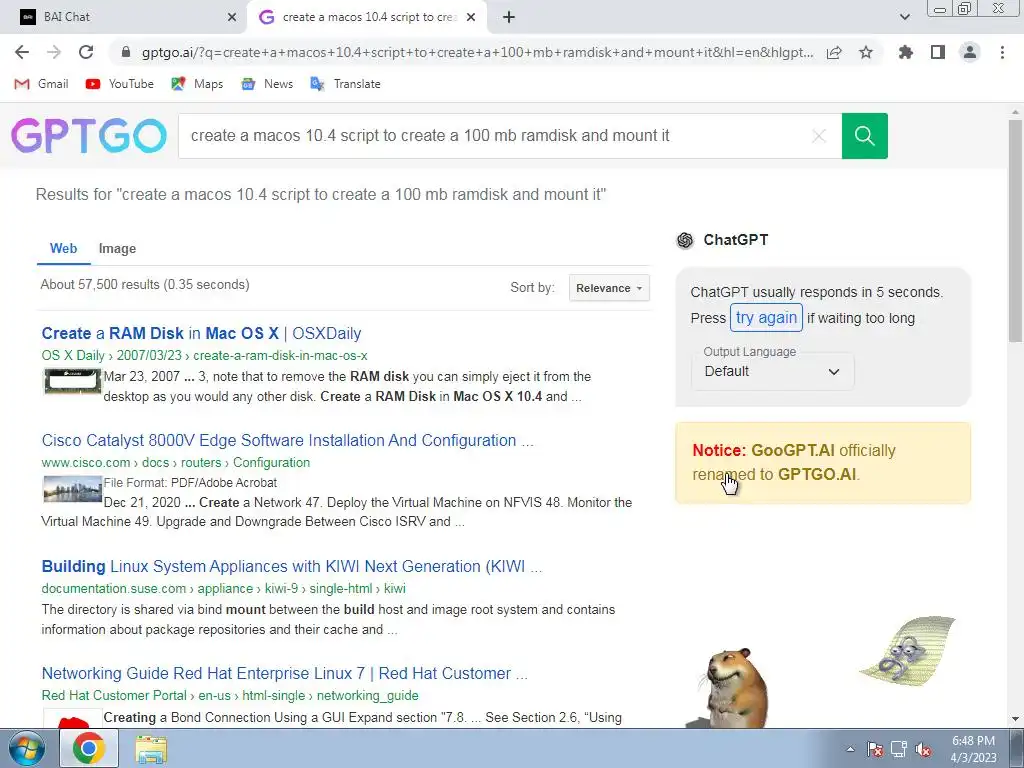The image size is (1024, 768).
Task: Switch to the BAI Chat tab
Action: 124,17
